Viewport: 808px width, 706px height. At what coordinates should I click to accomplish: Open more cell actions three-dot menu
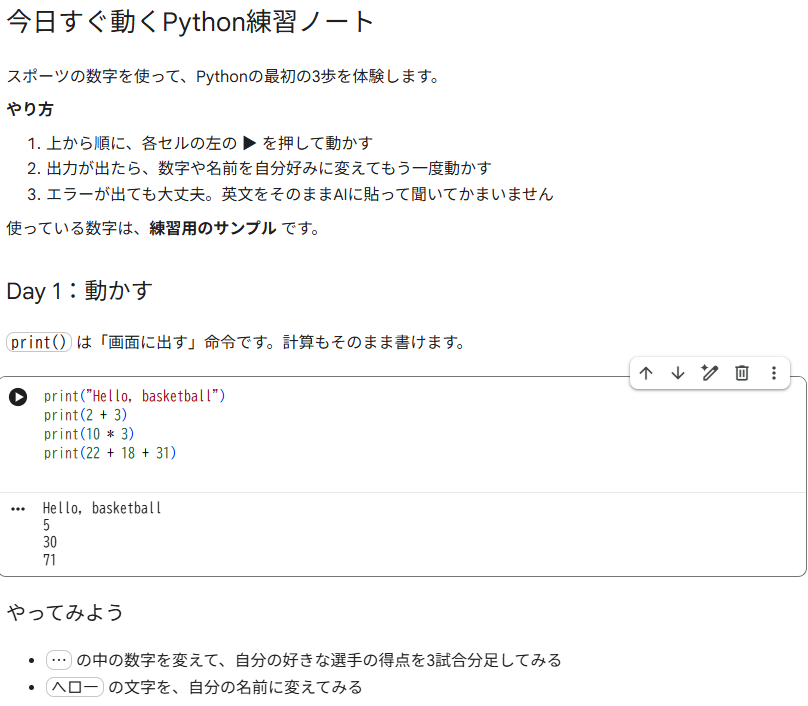point(773,373)
